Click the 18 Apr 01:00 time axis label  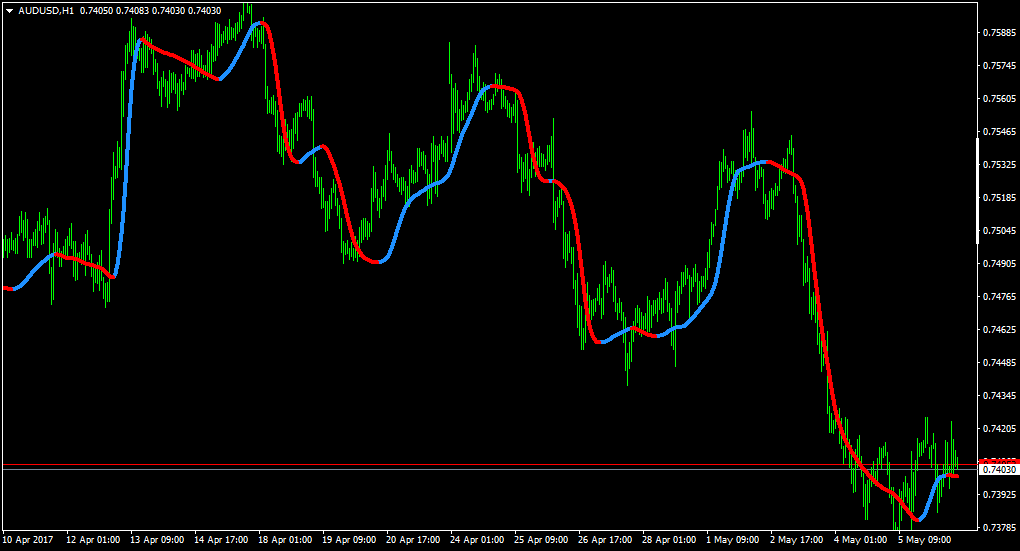click(285, 540)
